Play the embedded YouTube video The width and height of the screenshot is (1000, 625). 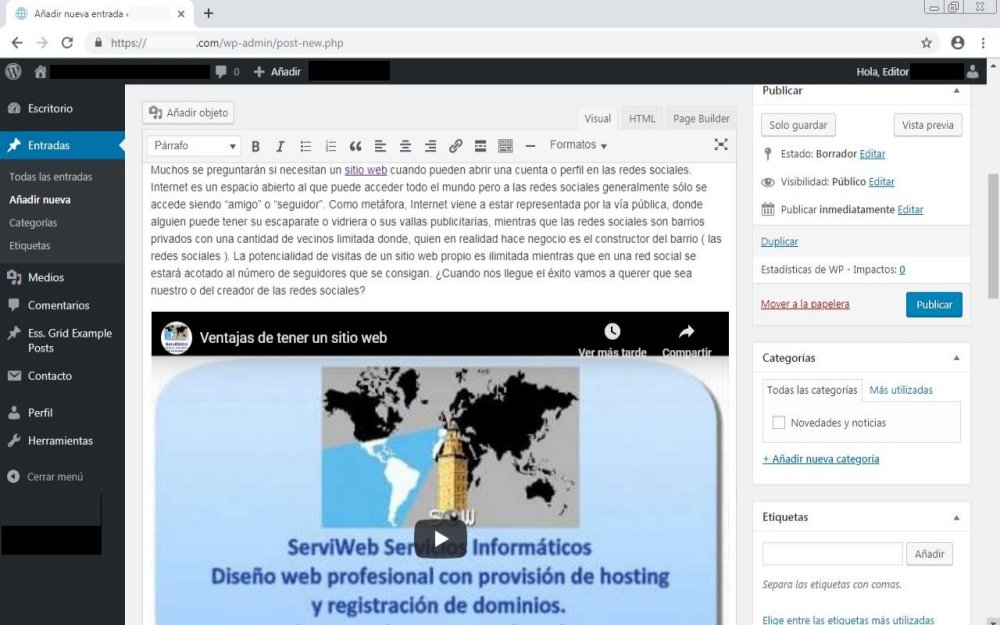440,538
